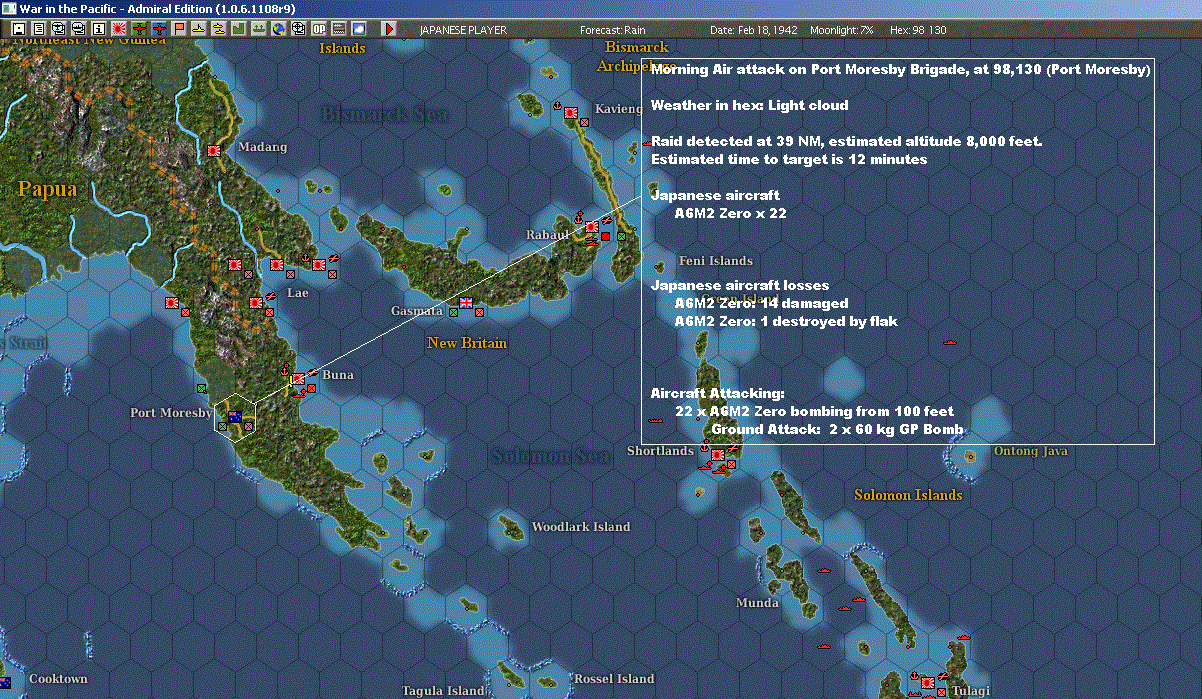Image resolution: width=1202 pixels, height=699 pixels.
Task: Click the 'Port Moresby' map label
Action: (x=171, y=413)
